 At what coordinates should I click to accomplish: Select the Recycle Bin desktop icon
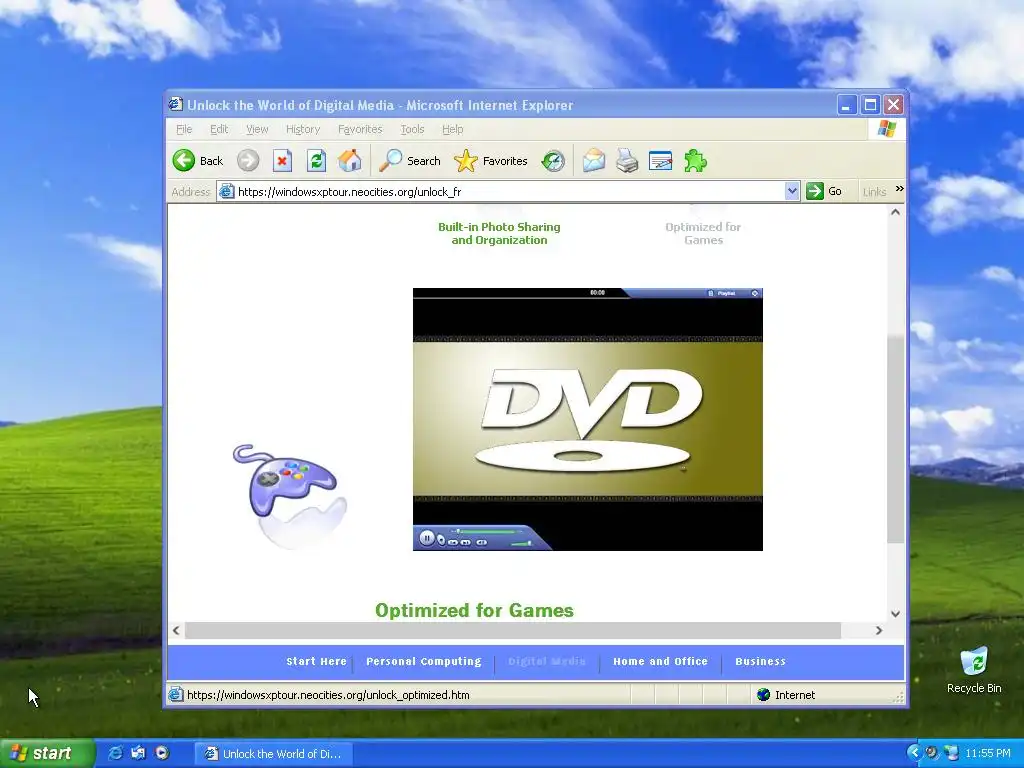(x=974, y=669)
